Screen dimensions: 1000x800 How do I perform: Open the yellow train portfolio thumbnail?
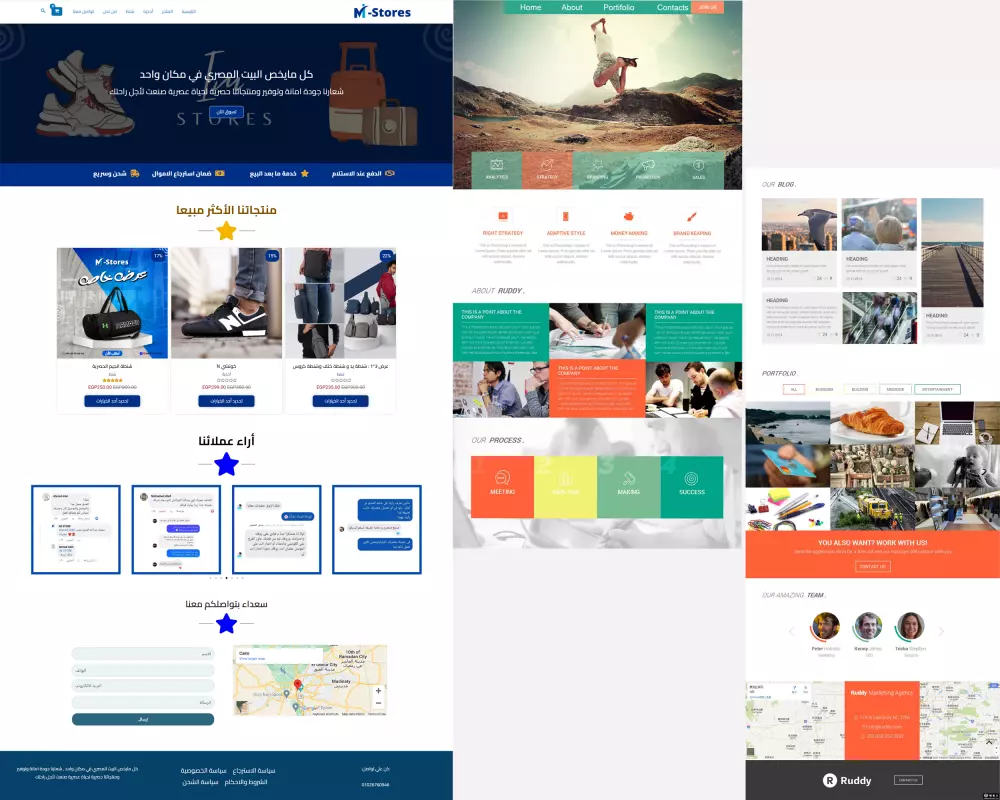[x=872, y=509]
